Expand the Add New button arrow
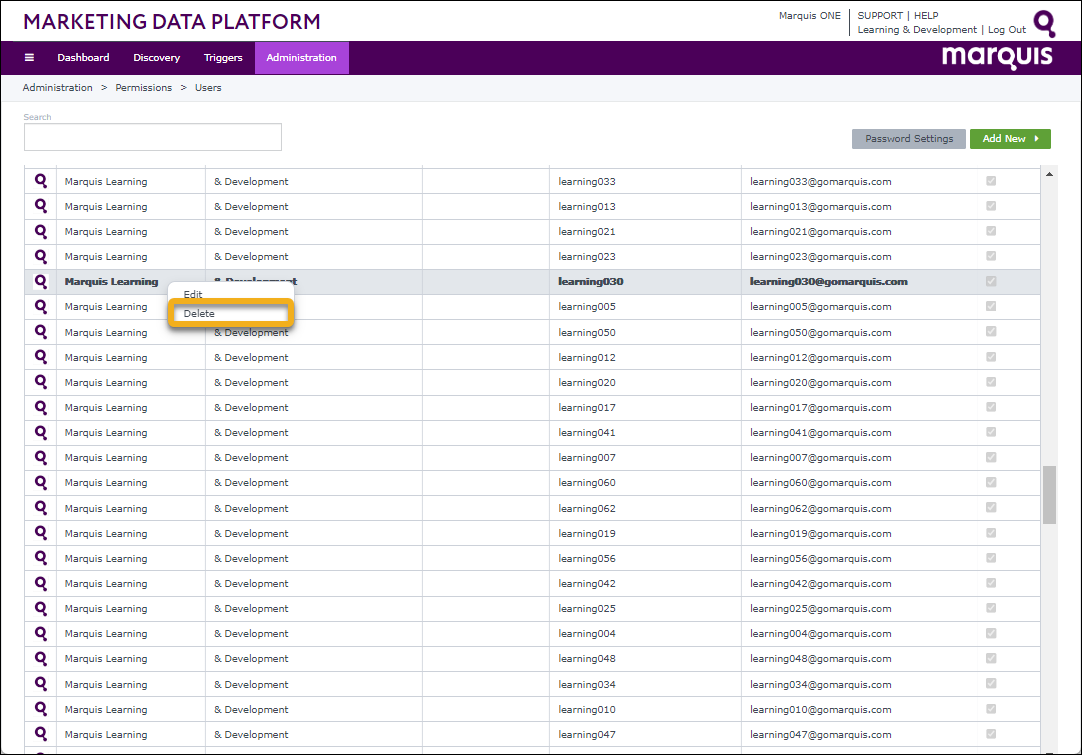Image resolution: width=1082 pixels, height=755 pixels. point(1037,139)
